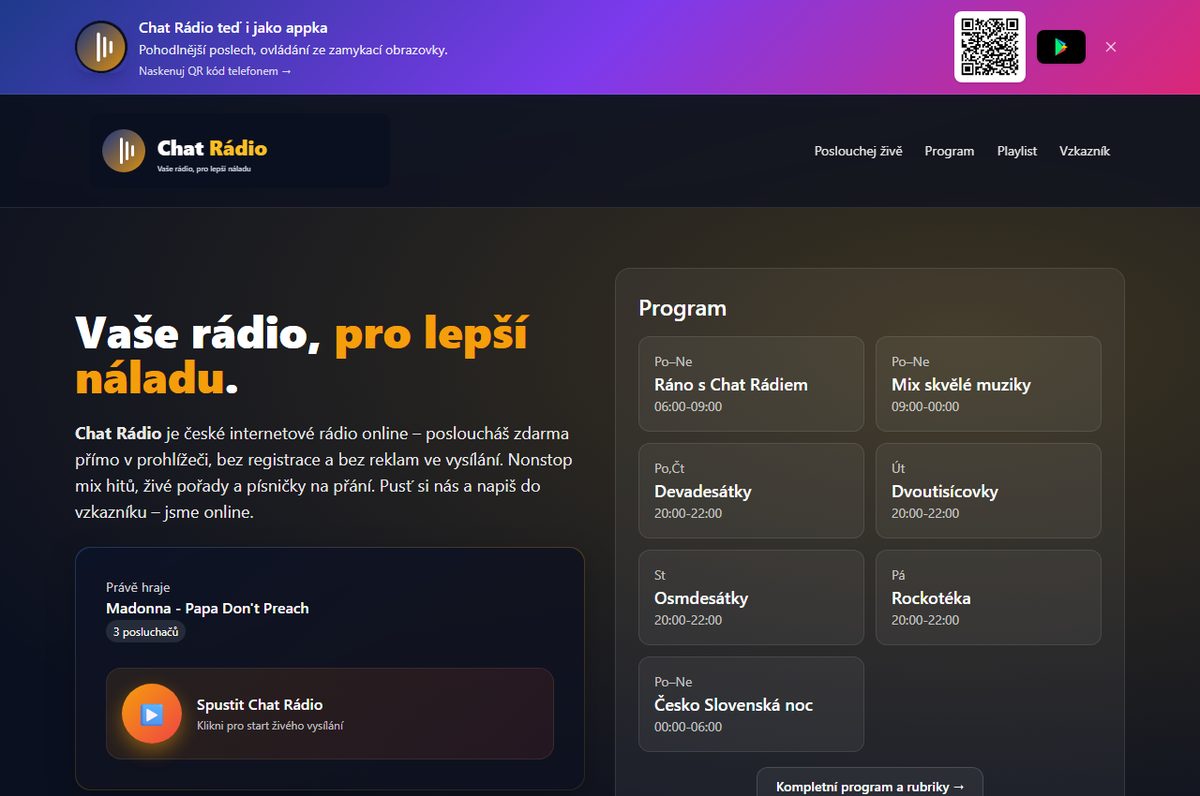Select the Devadesátky program card
Image resolution: width=1200 pixels, height=796 pixels.
coord(751,491)
